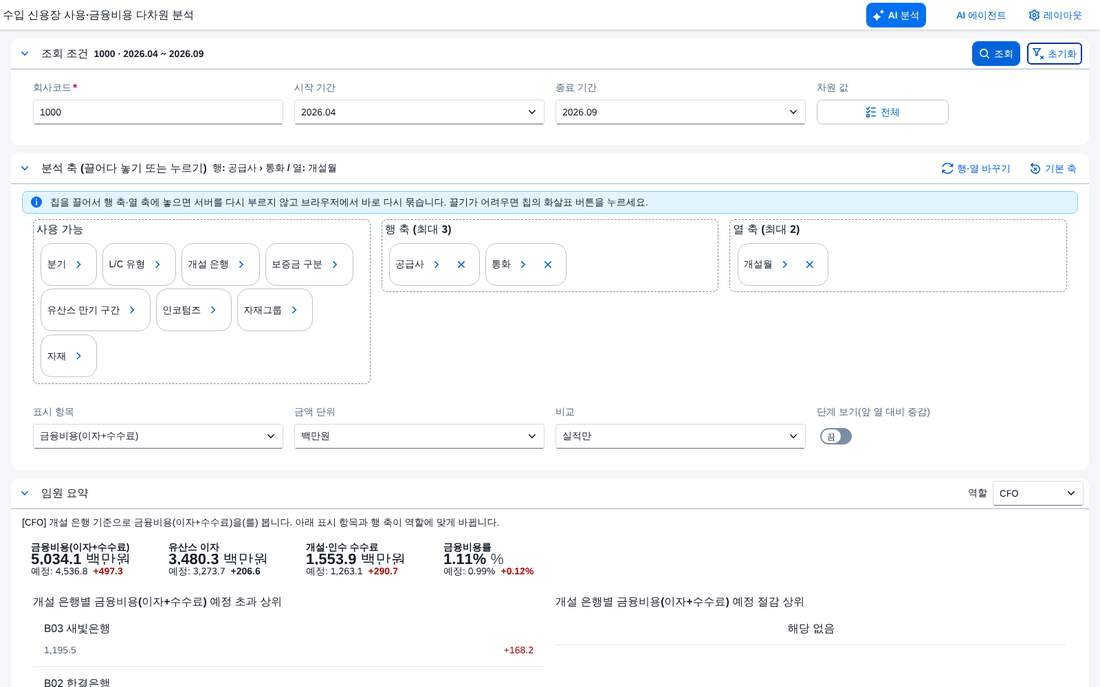Click arrow on 개설 은행 chip

pyautogui.click(x=241, y=265)
